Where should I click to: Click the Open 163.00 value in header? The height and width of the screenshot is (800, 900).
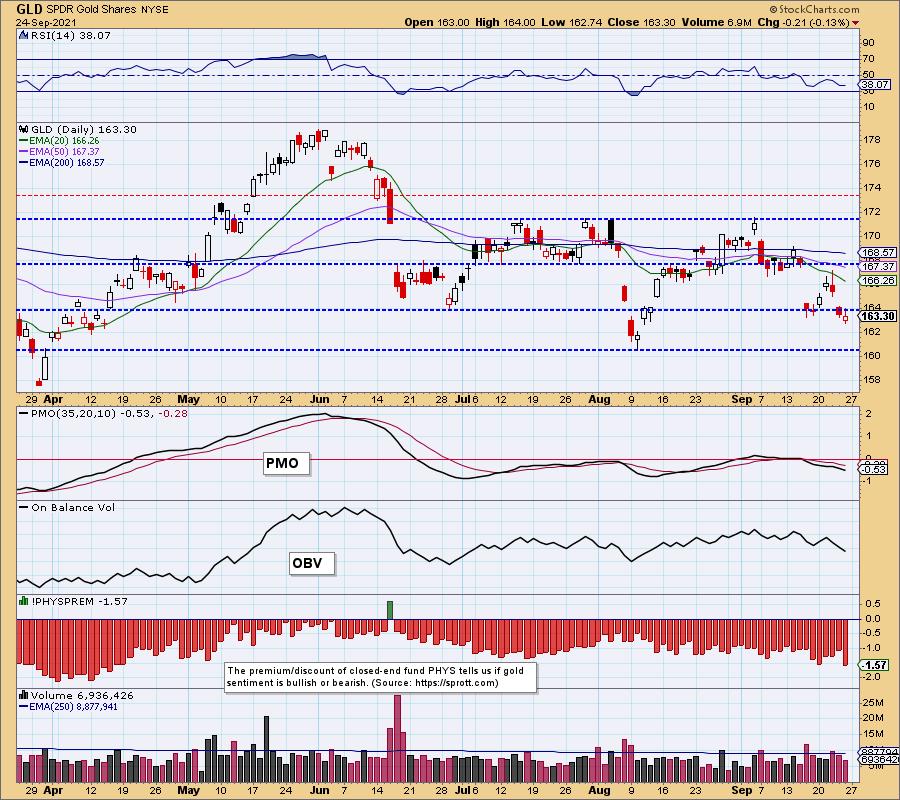pyautogui.click(x=436, y=22)
